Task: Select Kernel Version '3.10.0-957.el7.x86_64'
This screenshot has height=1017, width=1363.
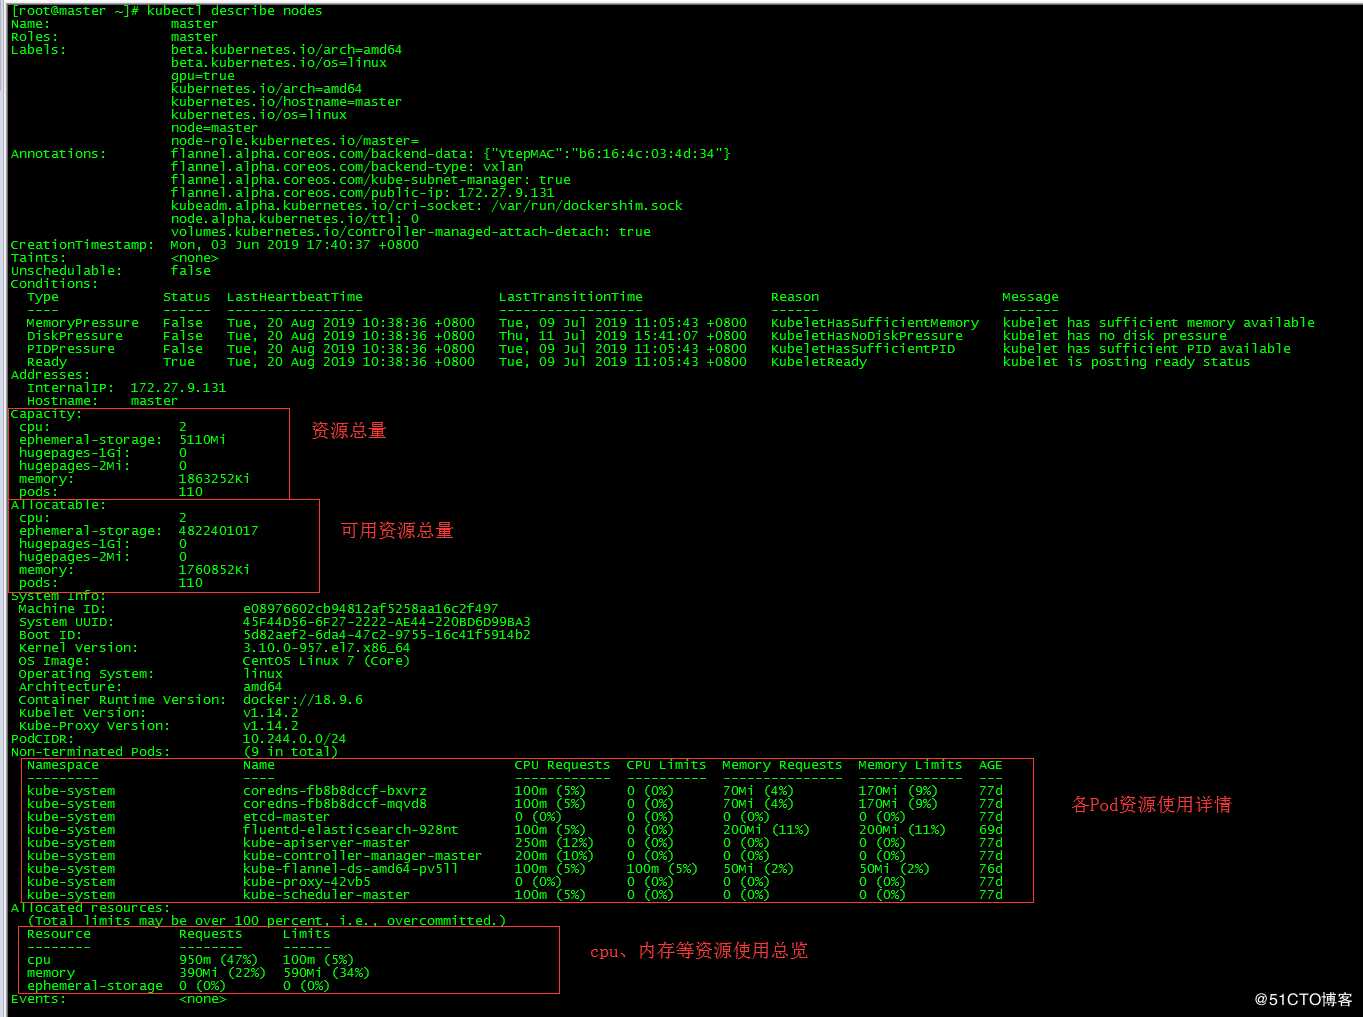Action: (326, 648)
